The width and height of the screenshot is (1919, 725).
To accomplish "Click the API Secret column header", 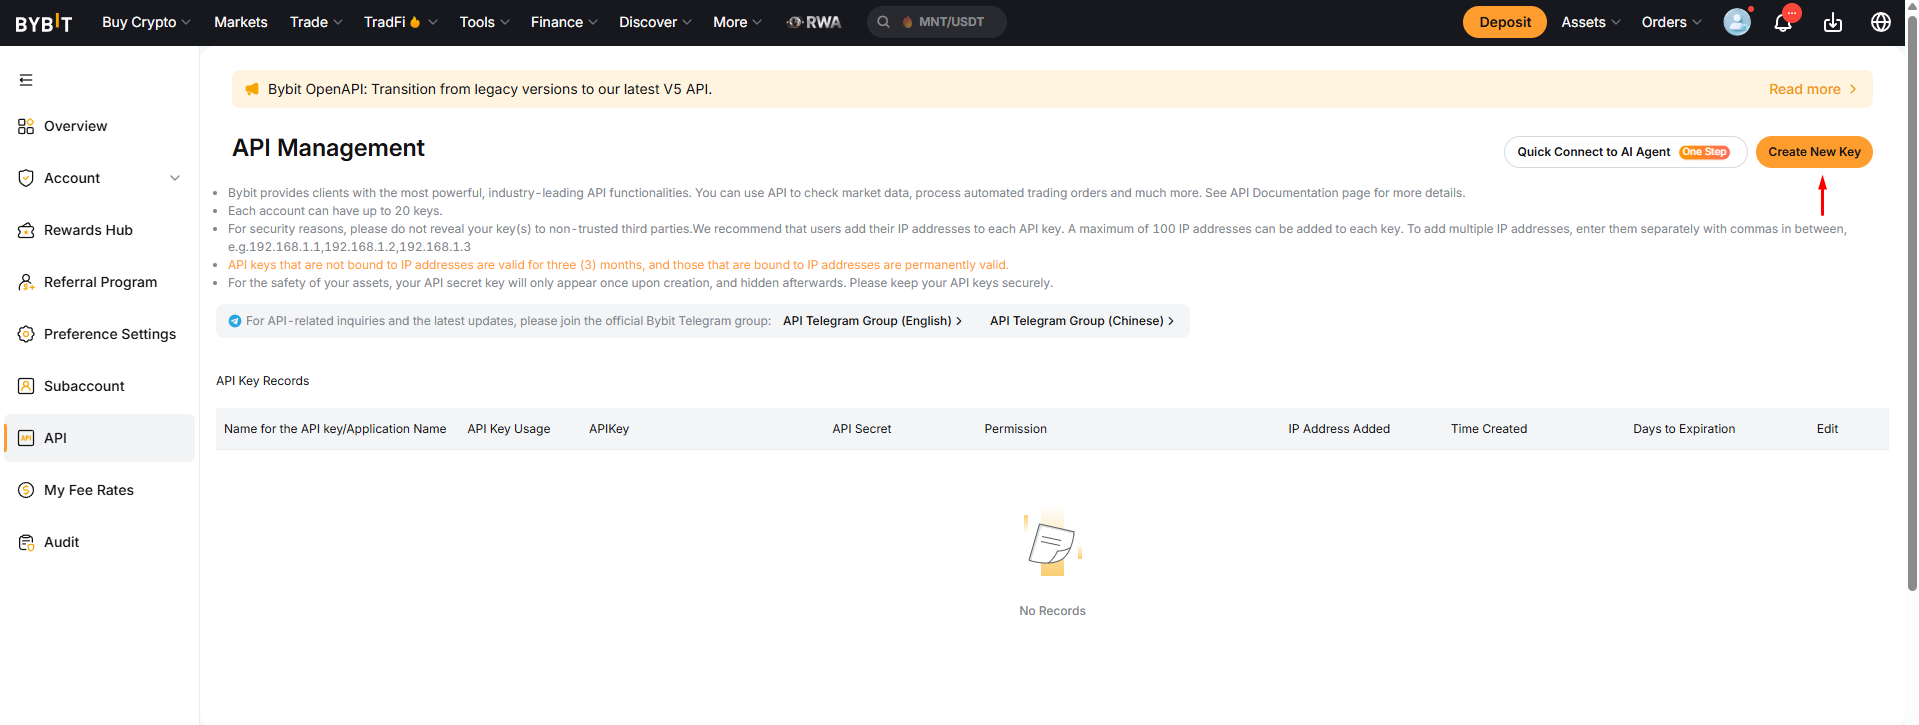I will (862, 429).
